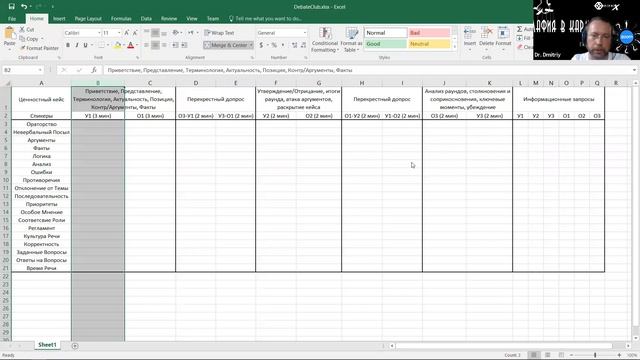Decrease font size with the smaller A icon
The height and width of the screenshot is (360, 640).
point(135,33)
